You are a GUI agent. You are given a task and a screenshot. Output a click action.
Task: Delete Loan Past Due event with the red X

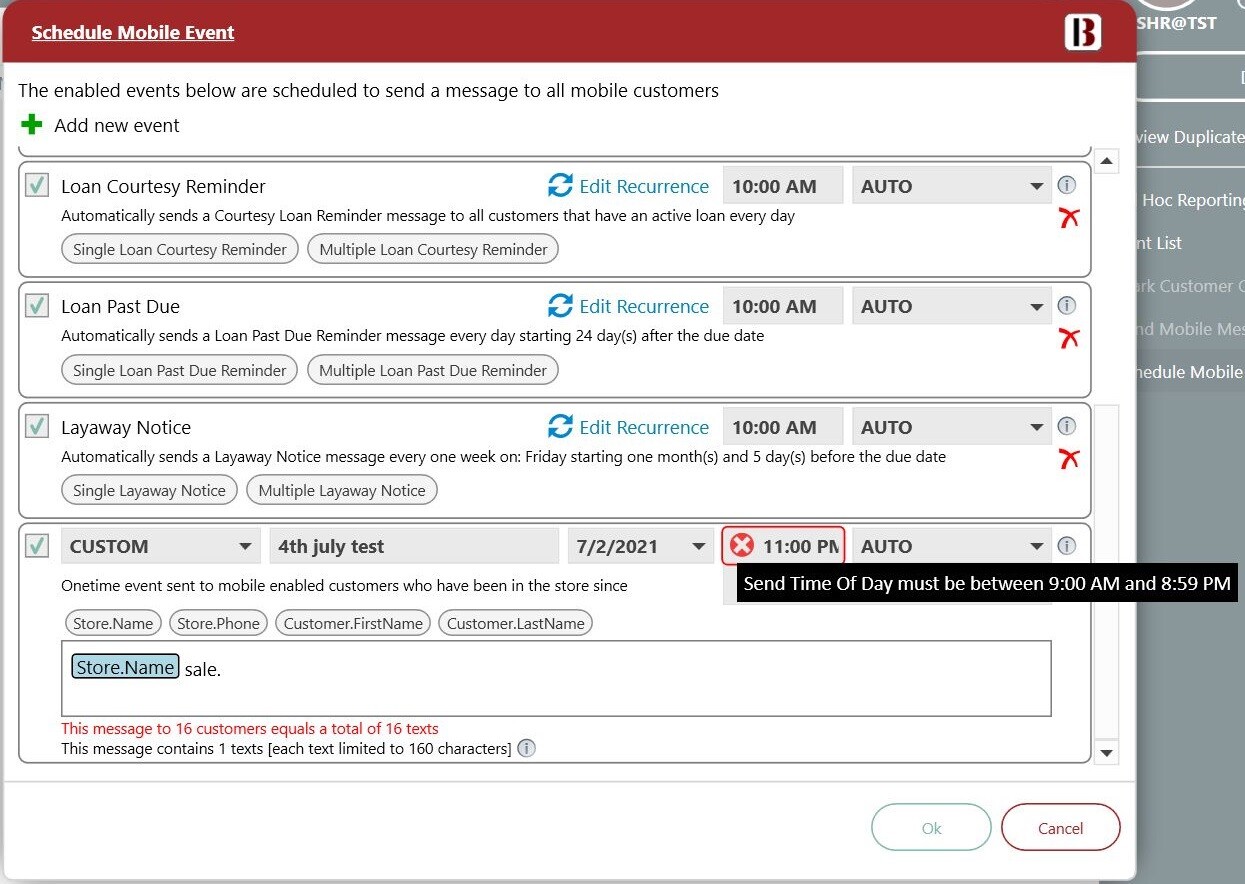click(x=1069, y=338)
